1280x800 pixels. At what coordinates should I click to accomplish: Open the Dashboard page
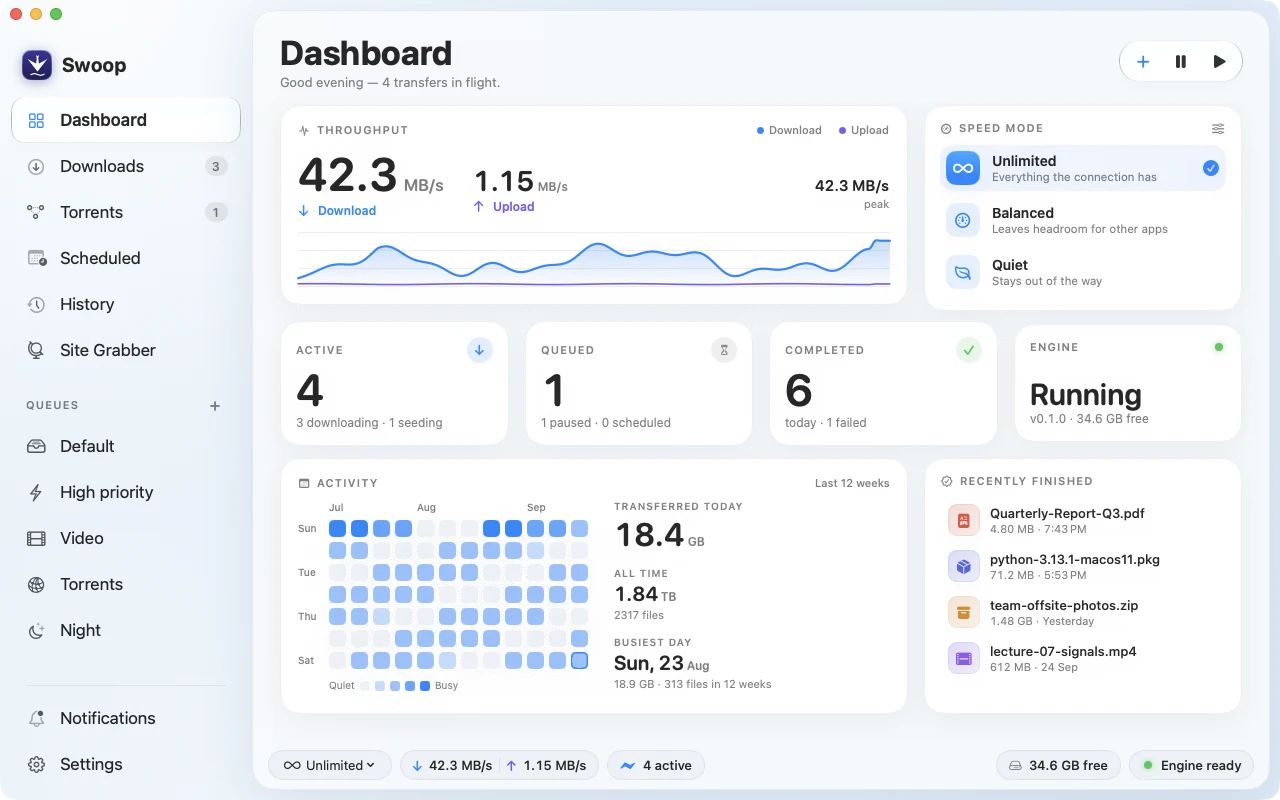click(x=126, y=120)
